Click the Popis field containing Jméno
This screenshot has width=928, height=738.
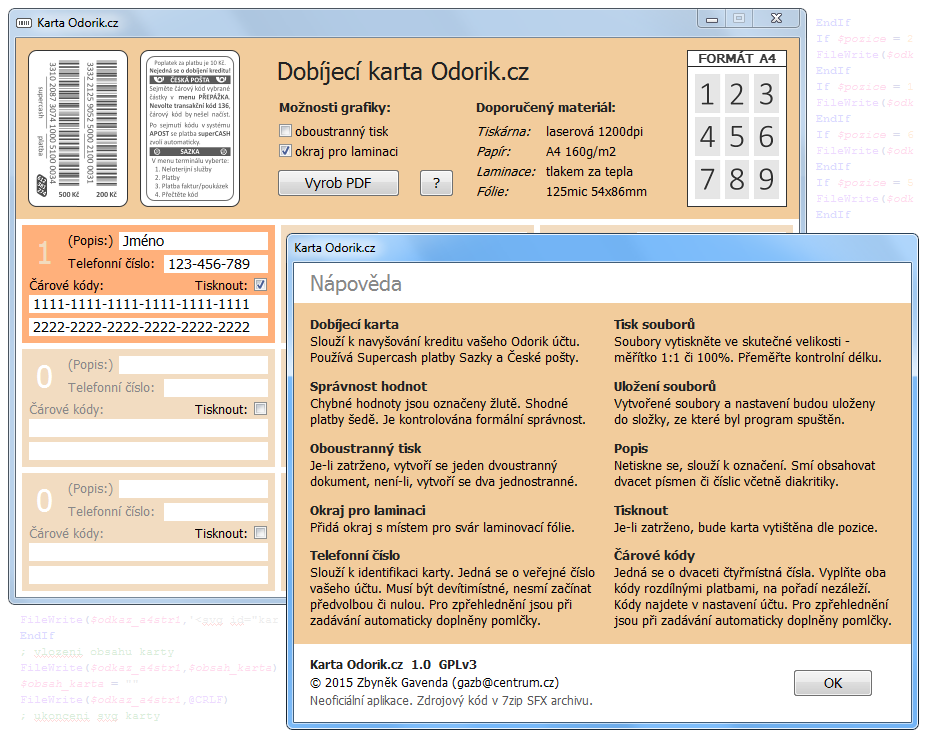click(x=193, y=241)
